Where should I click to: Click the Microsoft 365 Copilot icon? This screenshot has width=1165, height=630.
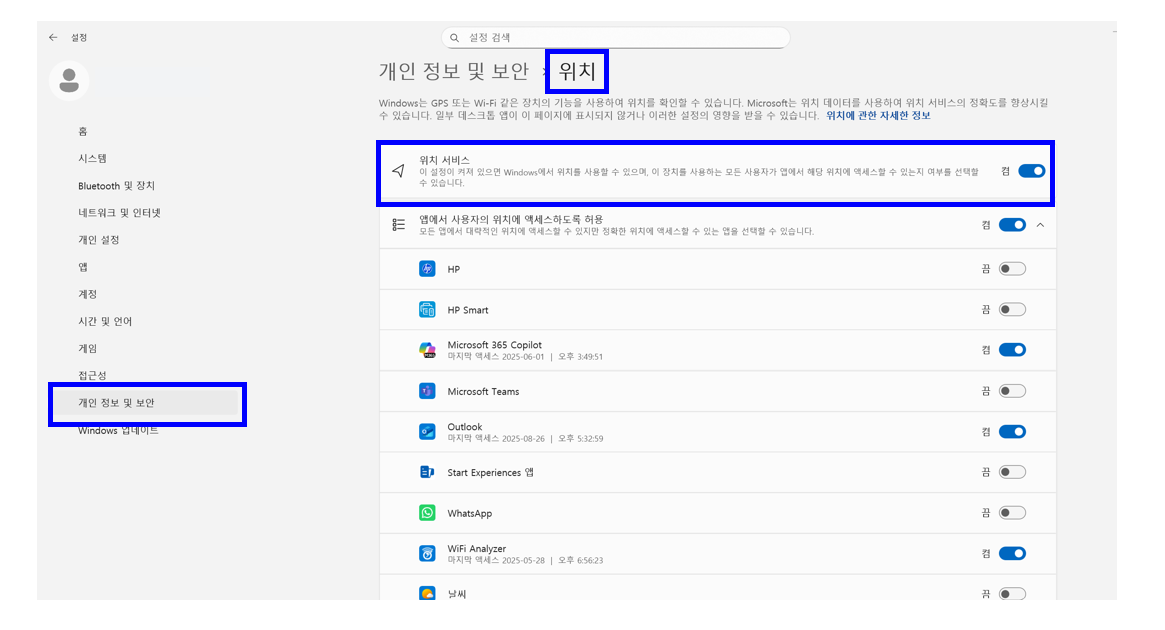[427, 350]
